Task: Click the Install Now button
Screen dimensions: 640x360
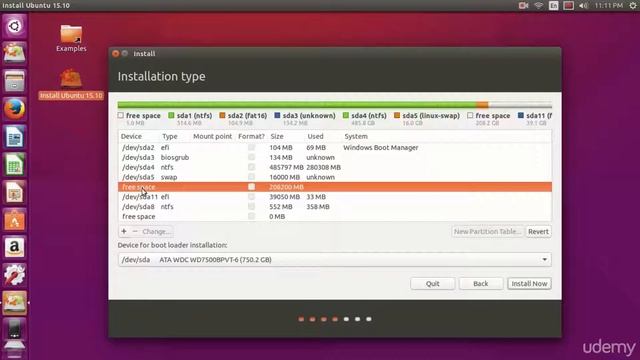Action: (x=529, y=284)
